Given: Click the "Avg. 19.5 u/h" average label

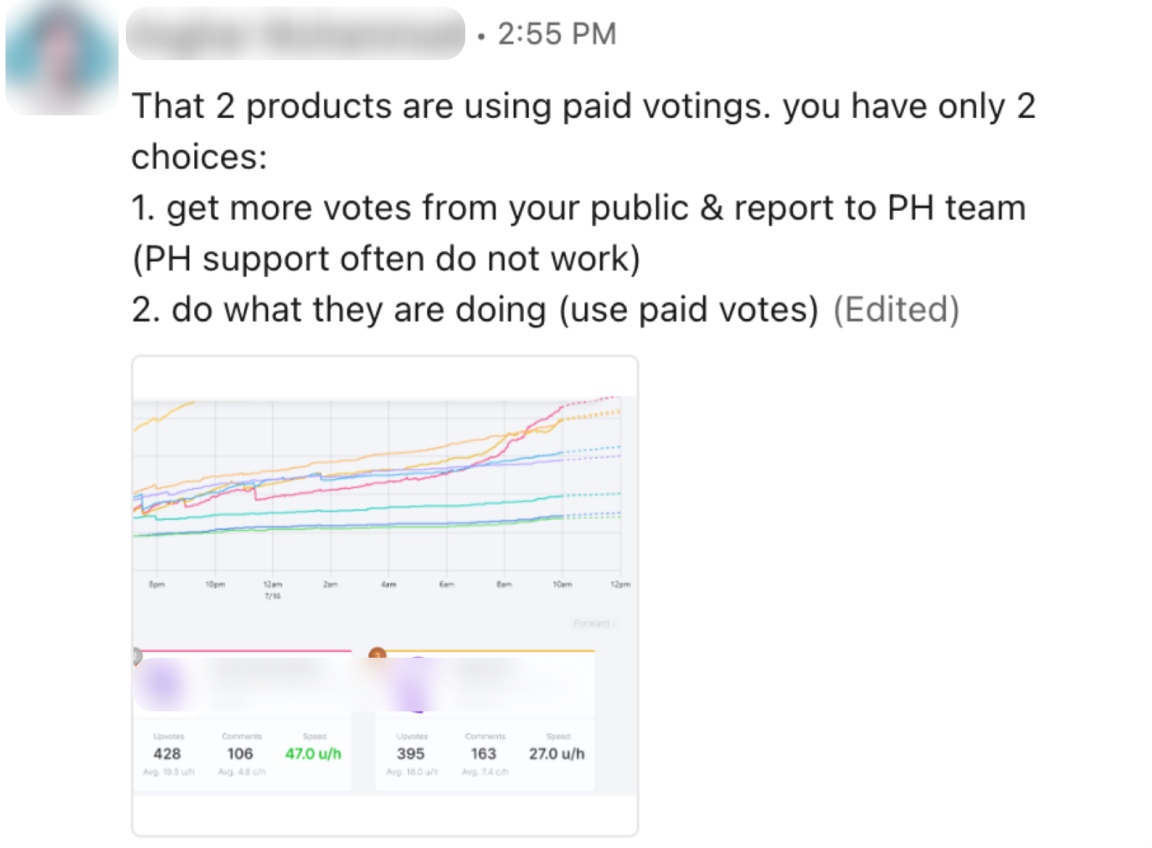Looking at the screenshot, I should click(168, 771).
